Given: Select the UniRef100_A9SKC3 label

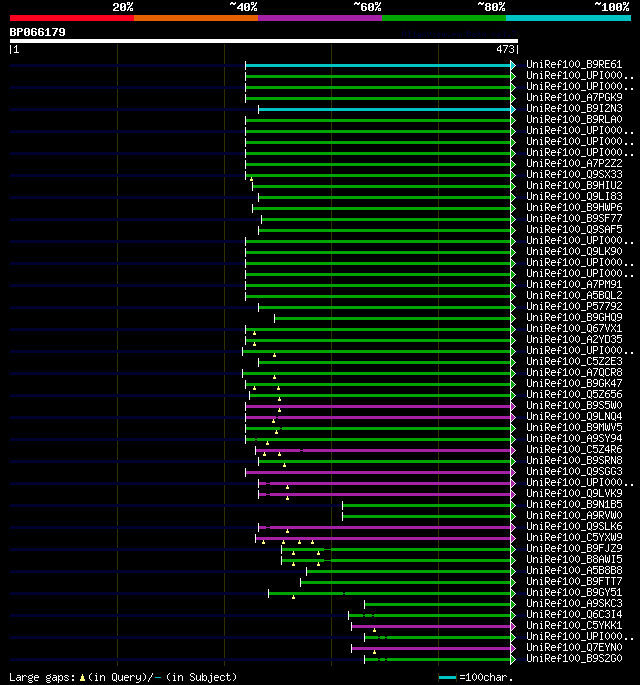Looking at the screenshot, I should tap(574, 603).
